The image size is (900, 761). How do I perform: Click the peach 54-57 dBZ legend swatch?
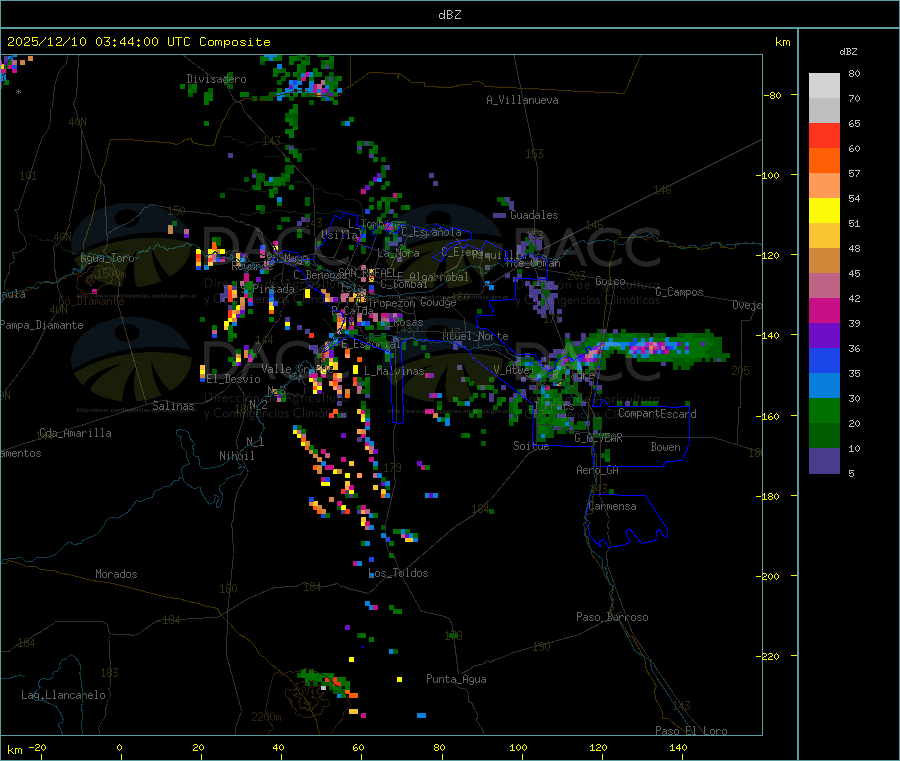pos(824,186)
